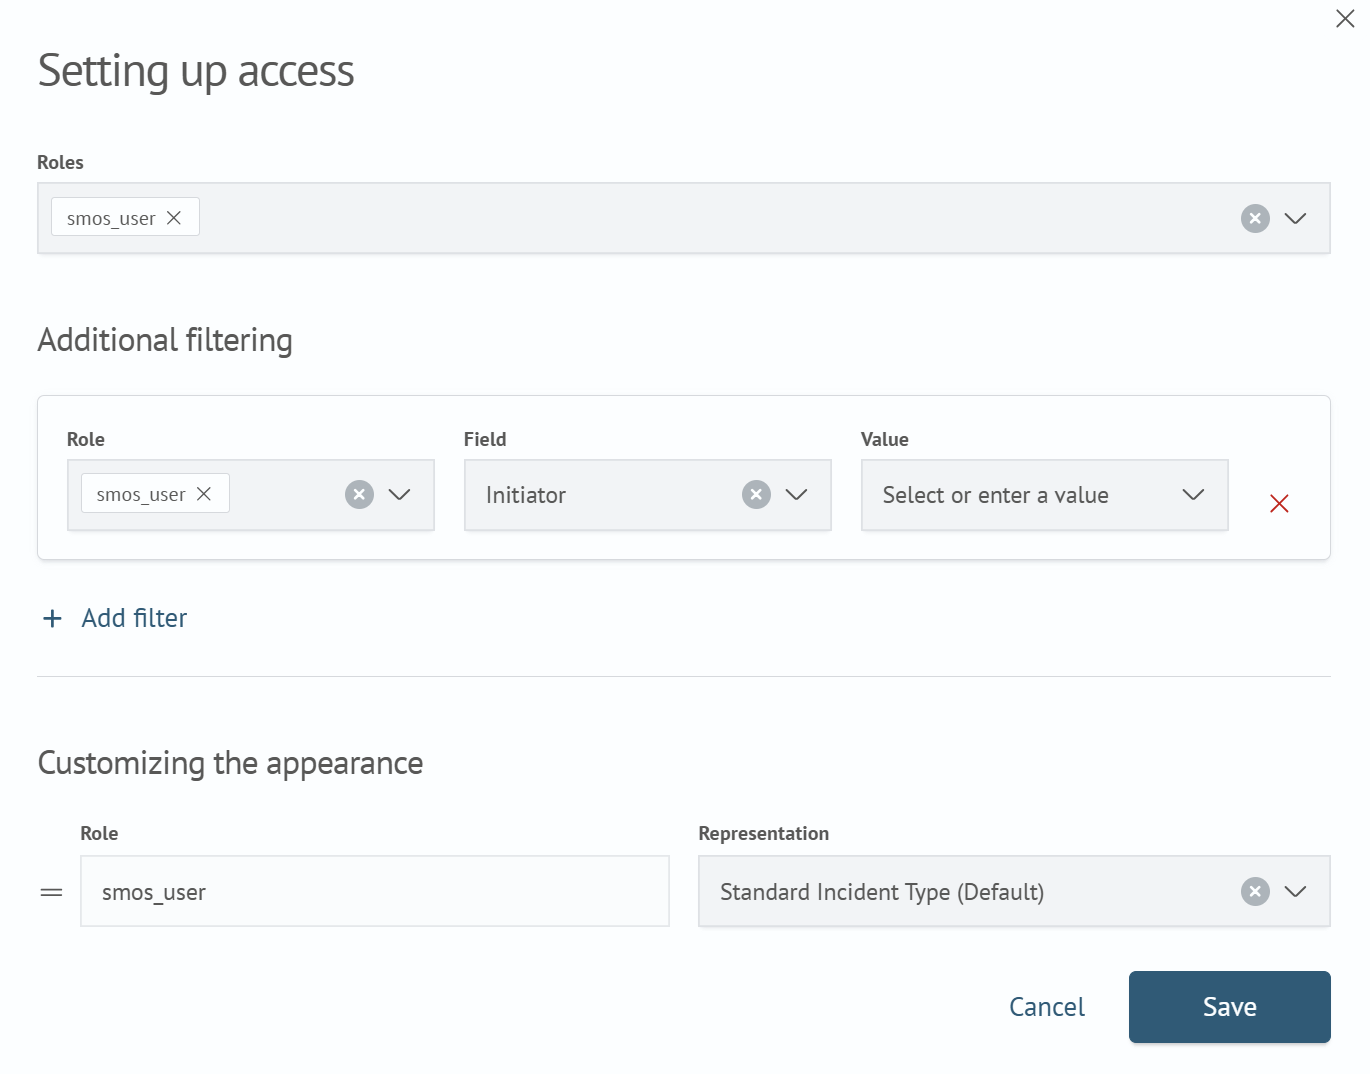Click the Additional filtering heading

pos(165,340)
